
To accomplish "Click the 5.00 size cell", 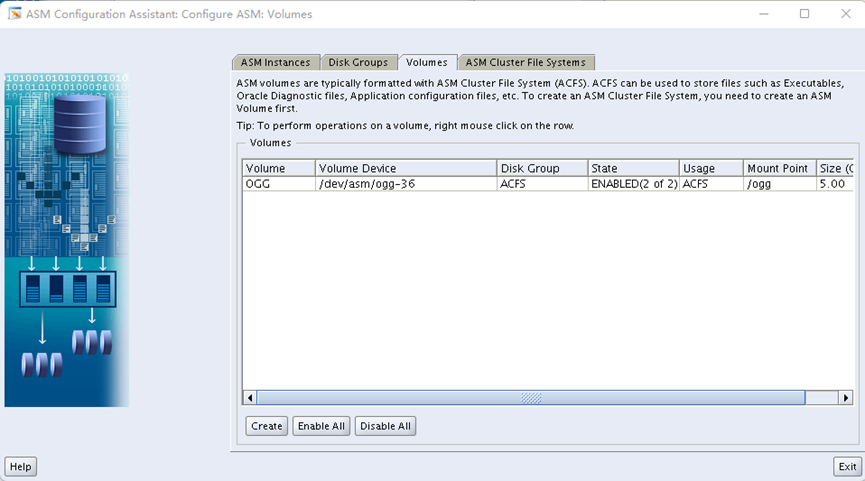I will [x=835, y=184].
